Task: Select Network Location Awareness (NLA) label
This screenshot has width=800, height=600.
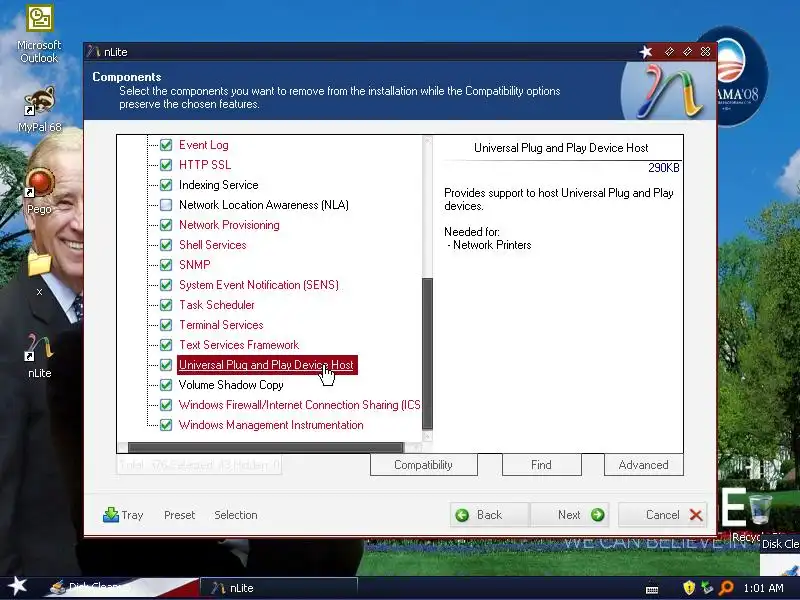Action: click(x=264, y=205)
